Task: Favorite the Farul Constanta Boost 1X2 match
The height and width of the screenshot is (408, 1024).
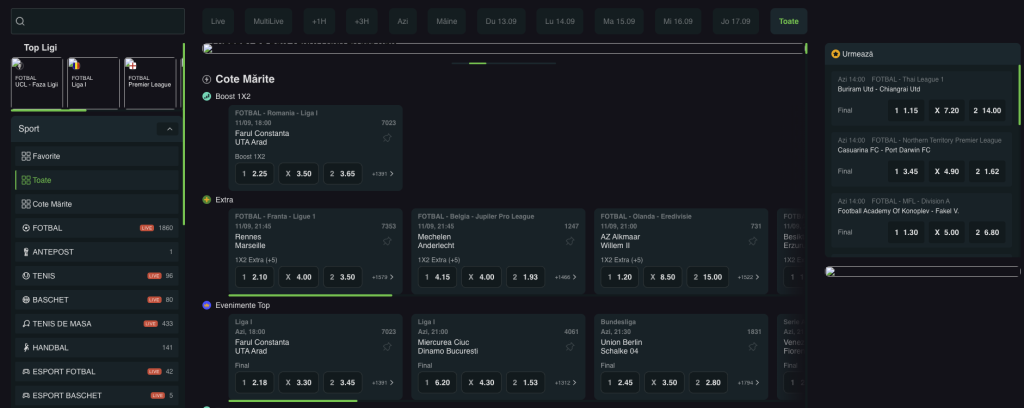Action: [387, 138]
